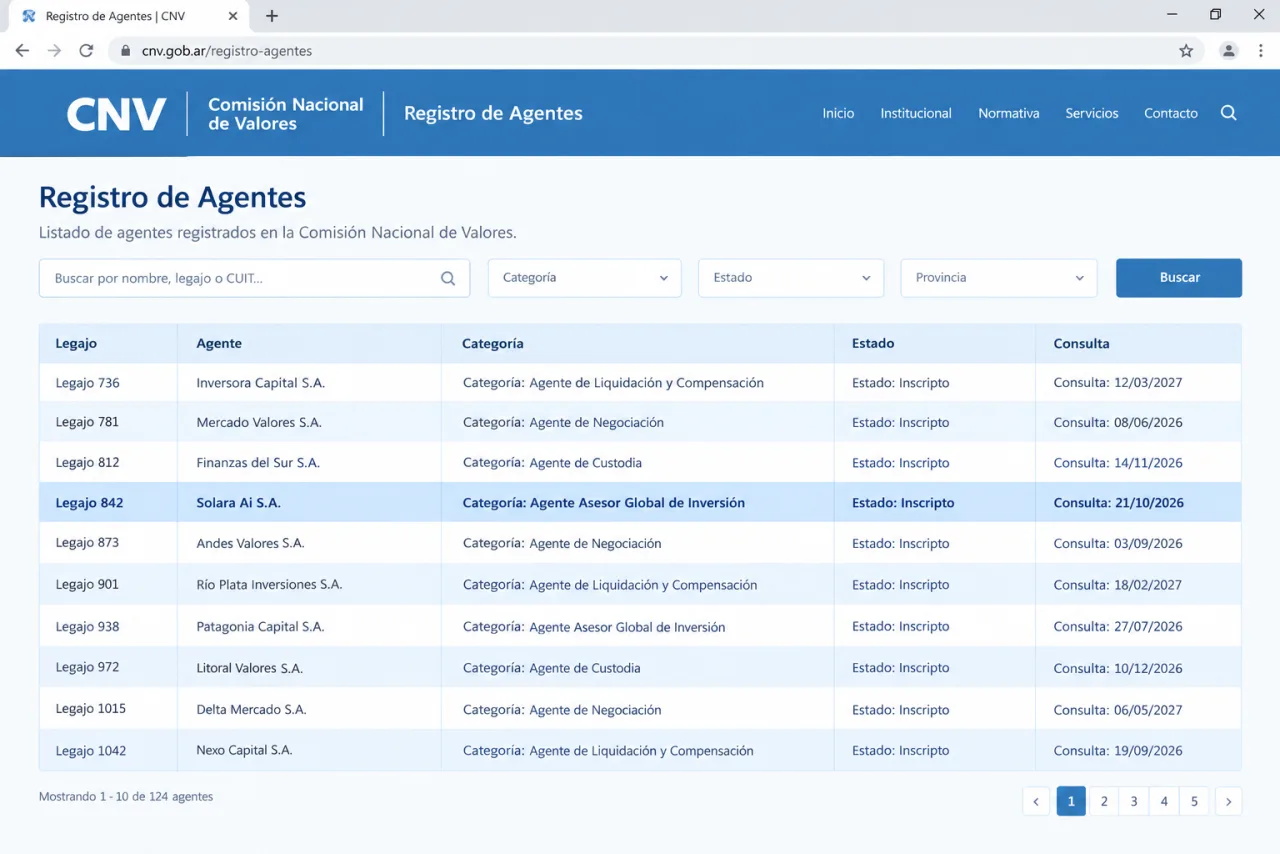
Task: Select the Solara Ai S.A. agent row
Action: [640, 503]
